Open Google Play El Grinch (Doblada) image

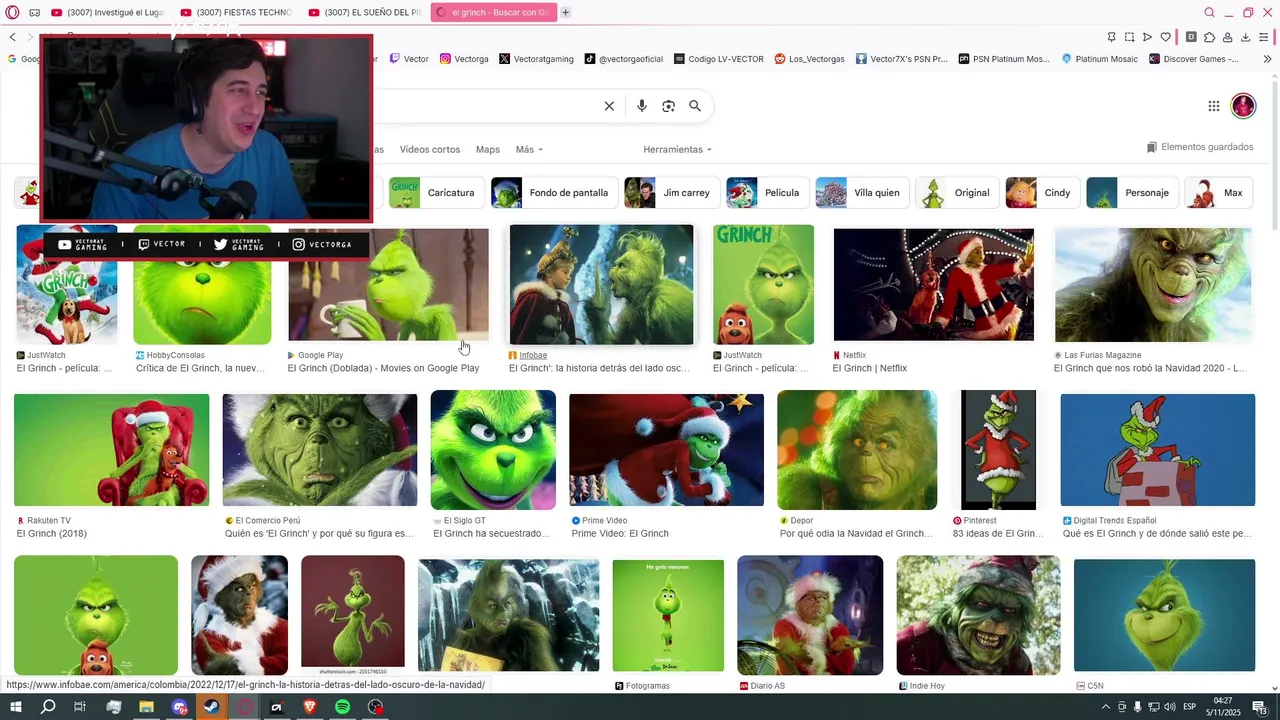(388, 284)
